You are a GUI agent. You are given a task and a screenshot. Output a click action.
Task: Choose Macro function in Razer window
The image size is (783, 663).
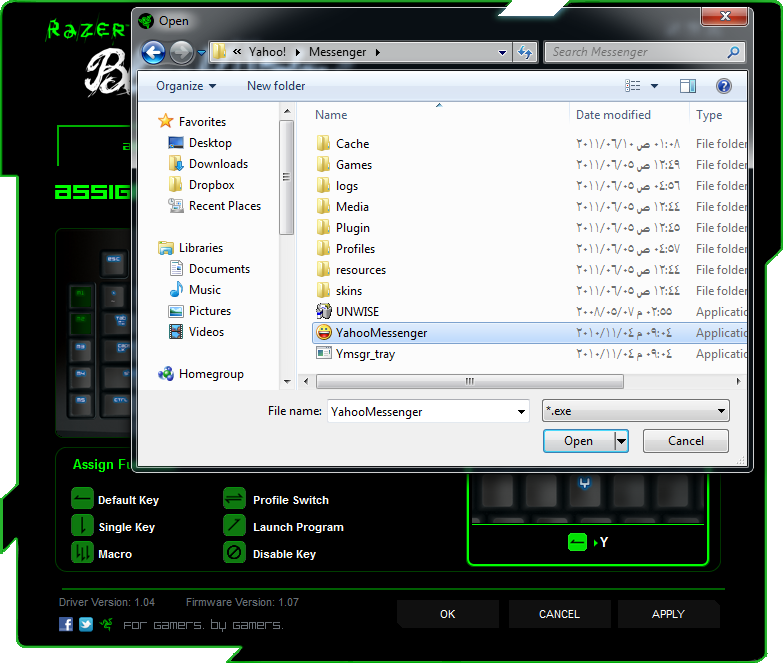tap(102, 553)
